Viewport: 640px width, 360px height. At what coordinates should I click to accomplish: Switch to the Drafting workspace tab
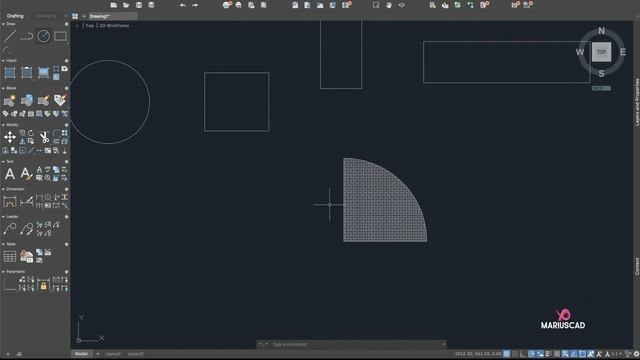click(16, 16)
